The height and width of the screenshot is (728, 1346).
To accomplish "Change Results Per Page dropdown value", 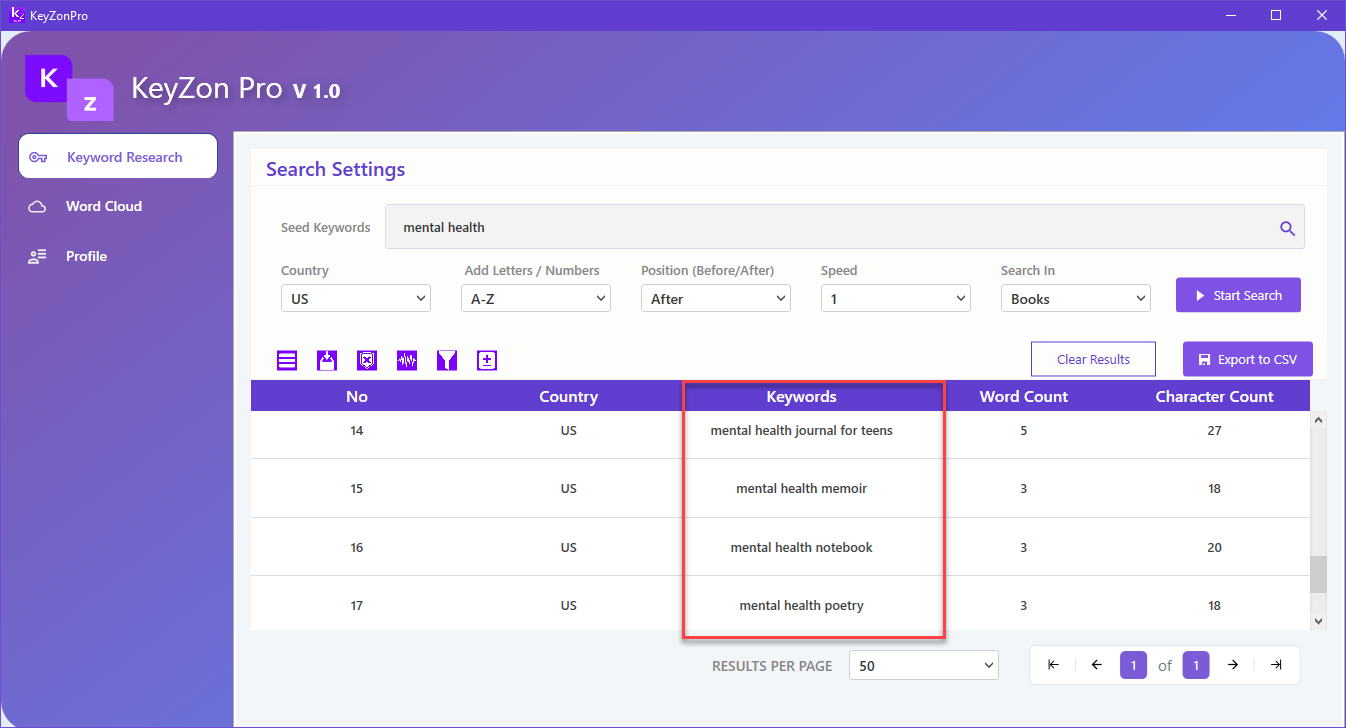I will [923, 665].
